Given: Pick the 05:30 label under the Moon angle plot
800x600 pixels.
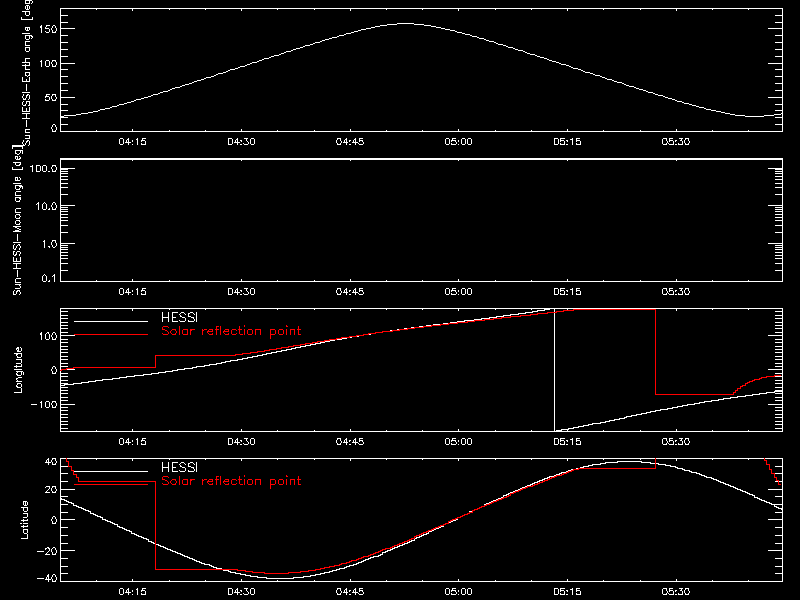Looking at the screenshot, I should [676, 291].
